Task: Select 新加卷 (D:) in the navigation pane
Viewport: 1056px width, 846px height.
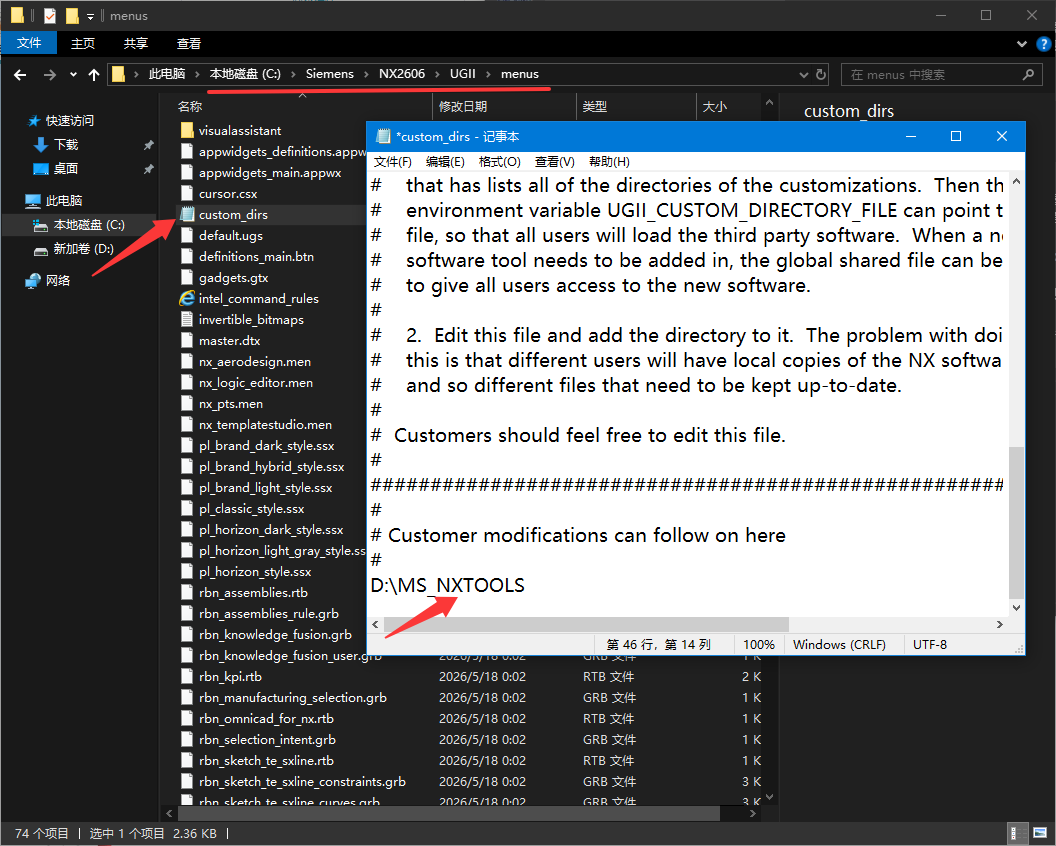Action: point(84,249)
